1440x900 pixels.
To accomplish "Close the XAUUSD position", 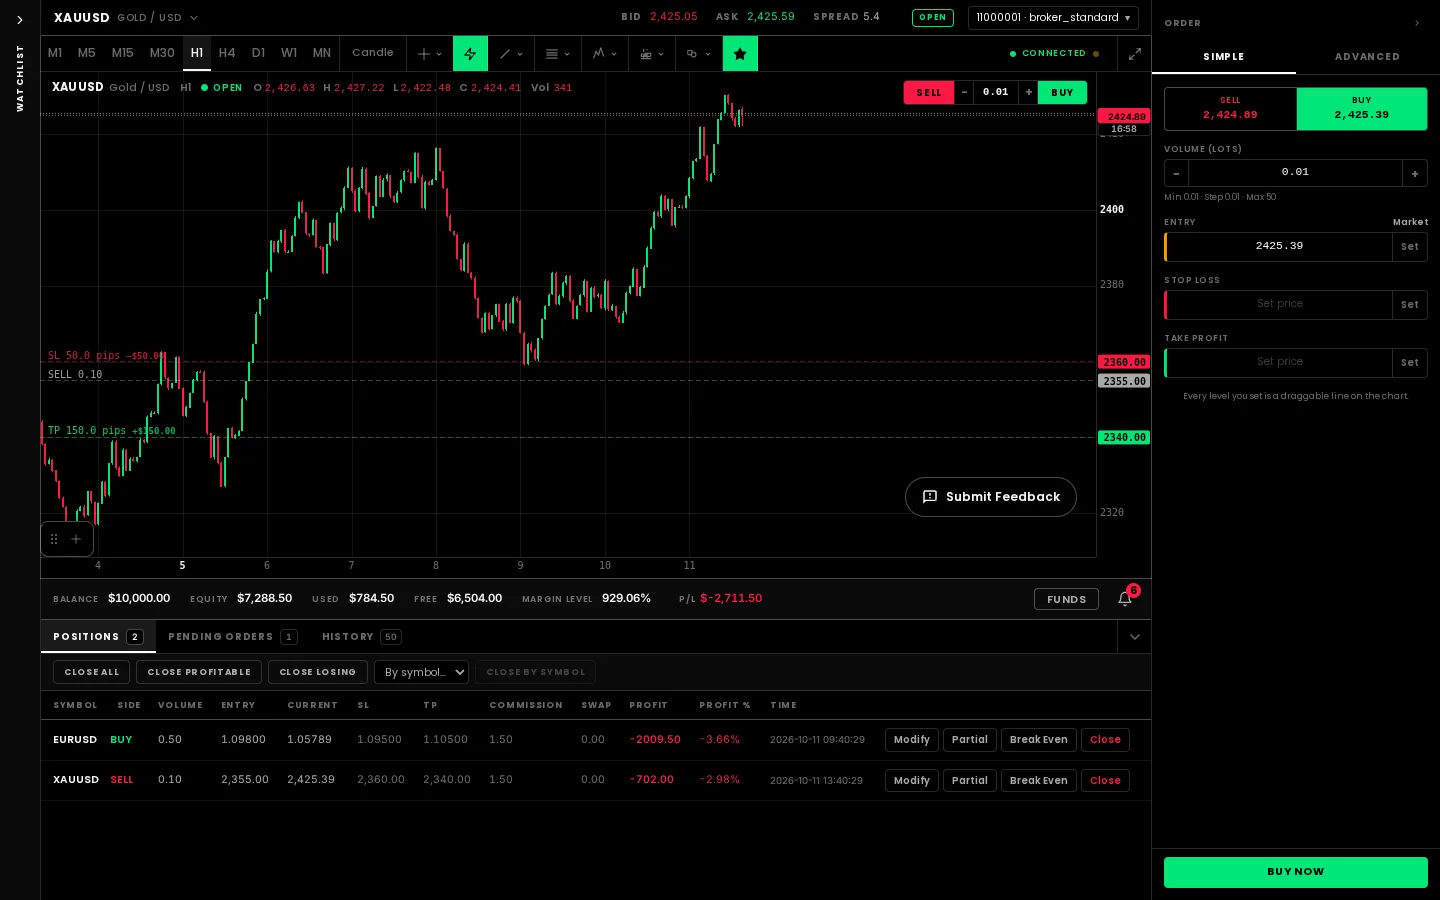I will [1105, 781].
